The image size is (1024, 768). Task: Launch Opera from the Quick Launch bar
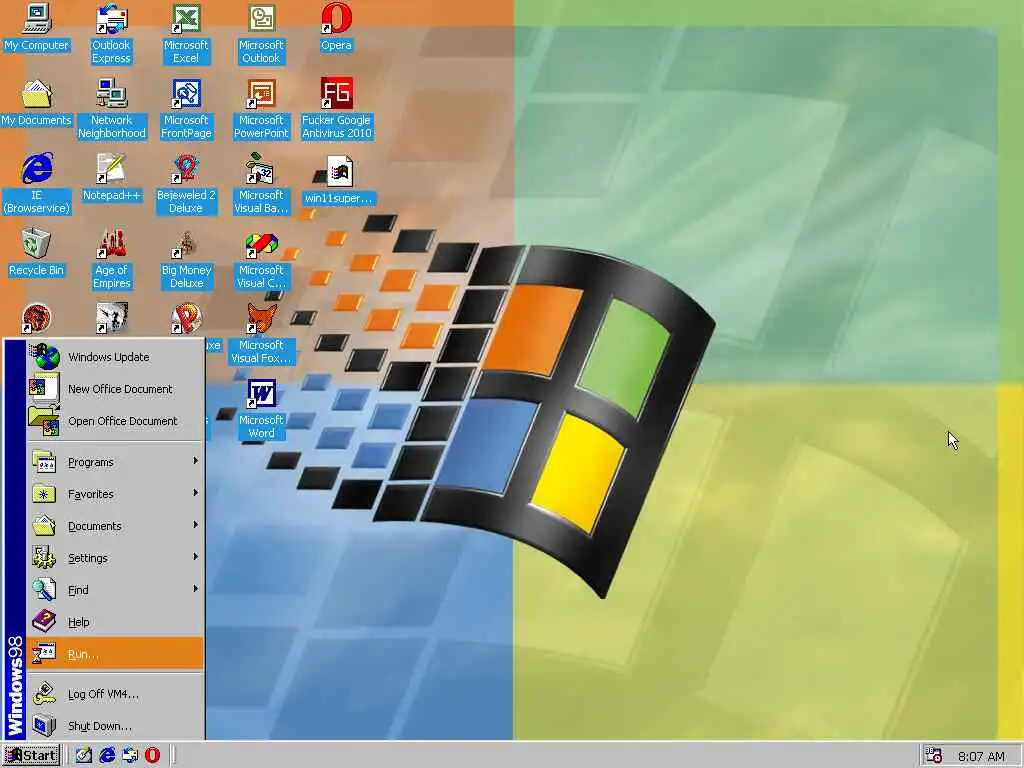(x=152, y=756)
